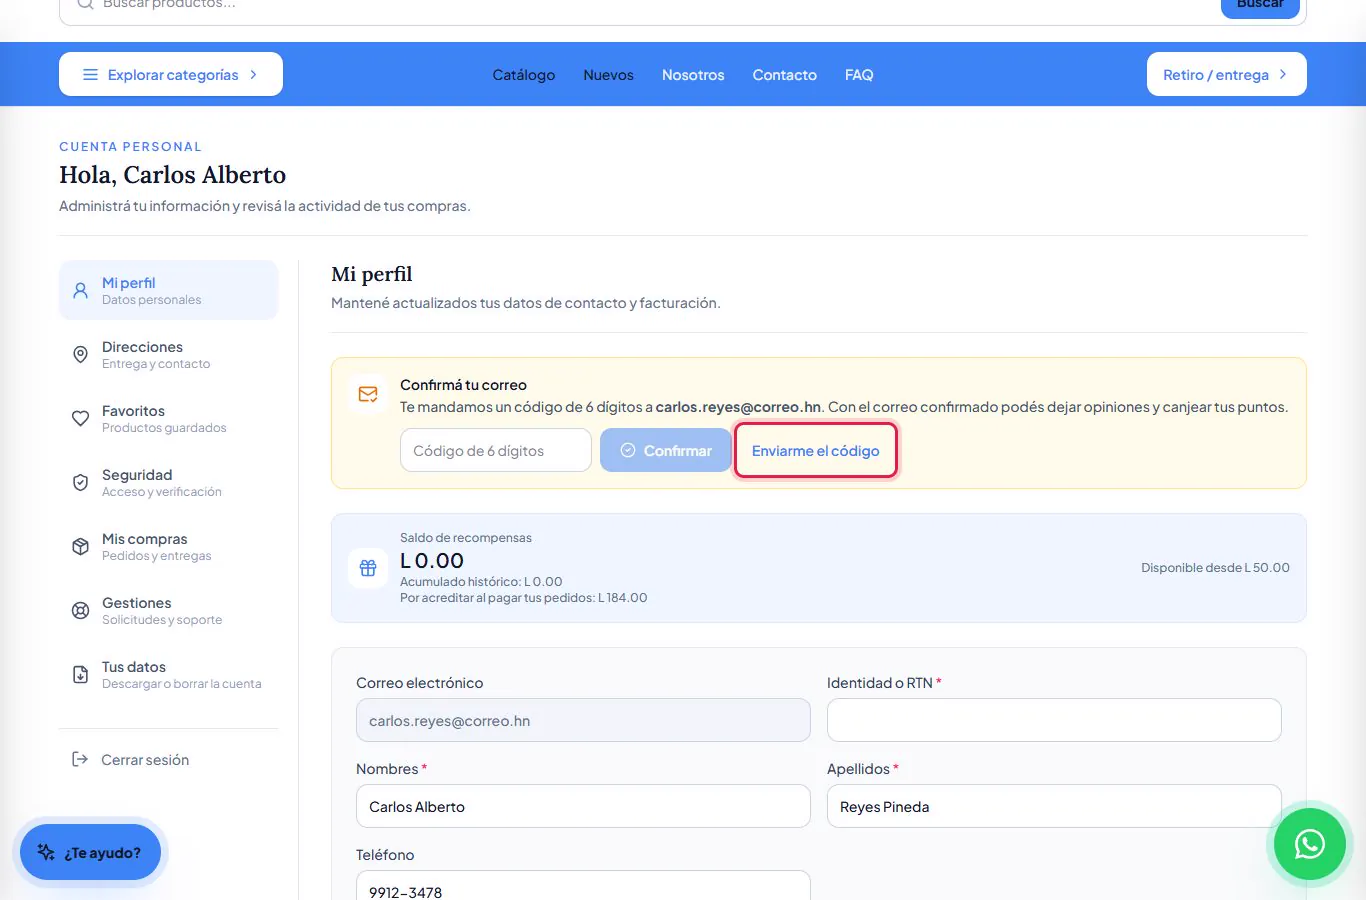The width and height of the screenshot is (1366, 900).
Task: Open the Nosotros page
Action: 693,75
